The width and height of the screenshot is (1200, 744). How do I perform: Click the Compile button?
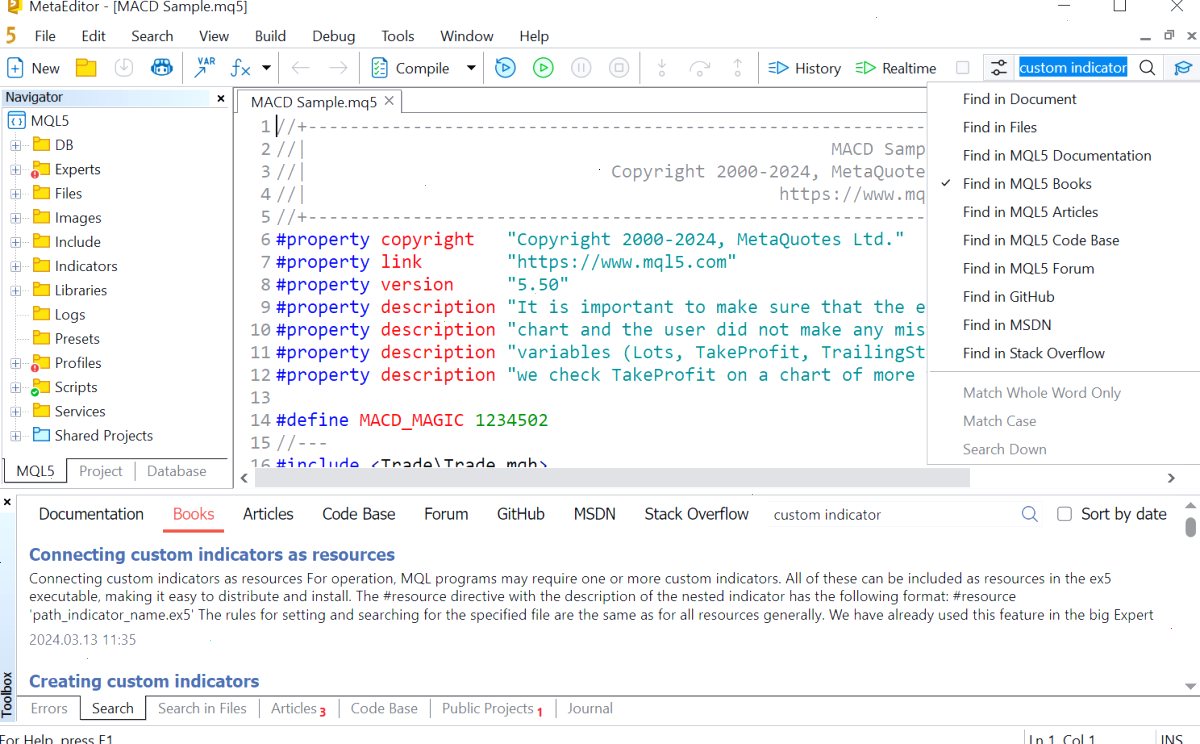[410, 68]
